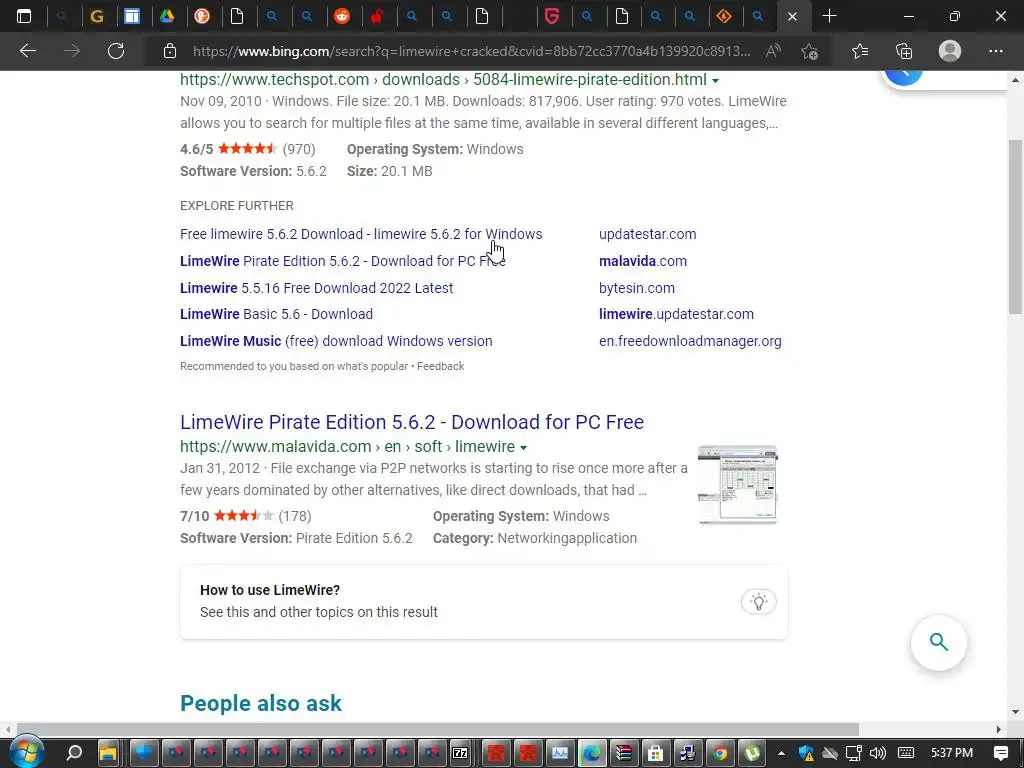The image size is (1024, 768).
Task: Open the updatestar.com link
Action: tap(647, 234)
